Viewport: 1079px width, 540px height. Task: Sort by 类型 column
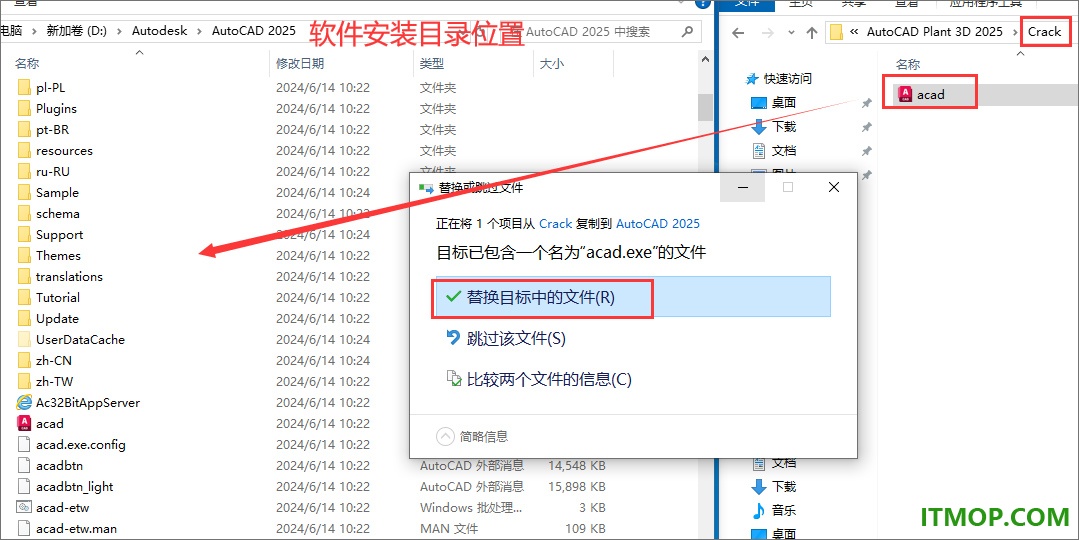(432, 64)
